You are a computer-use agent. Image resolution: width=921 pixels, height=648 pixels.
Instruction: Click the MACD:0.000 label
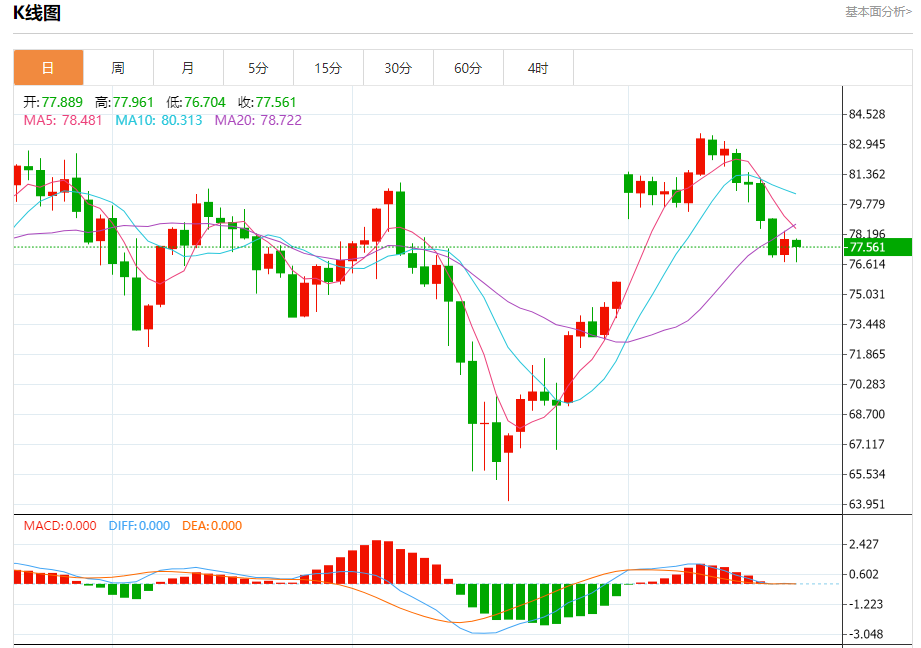[x=60, y=526]
